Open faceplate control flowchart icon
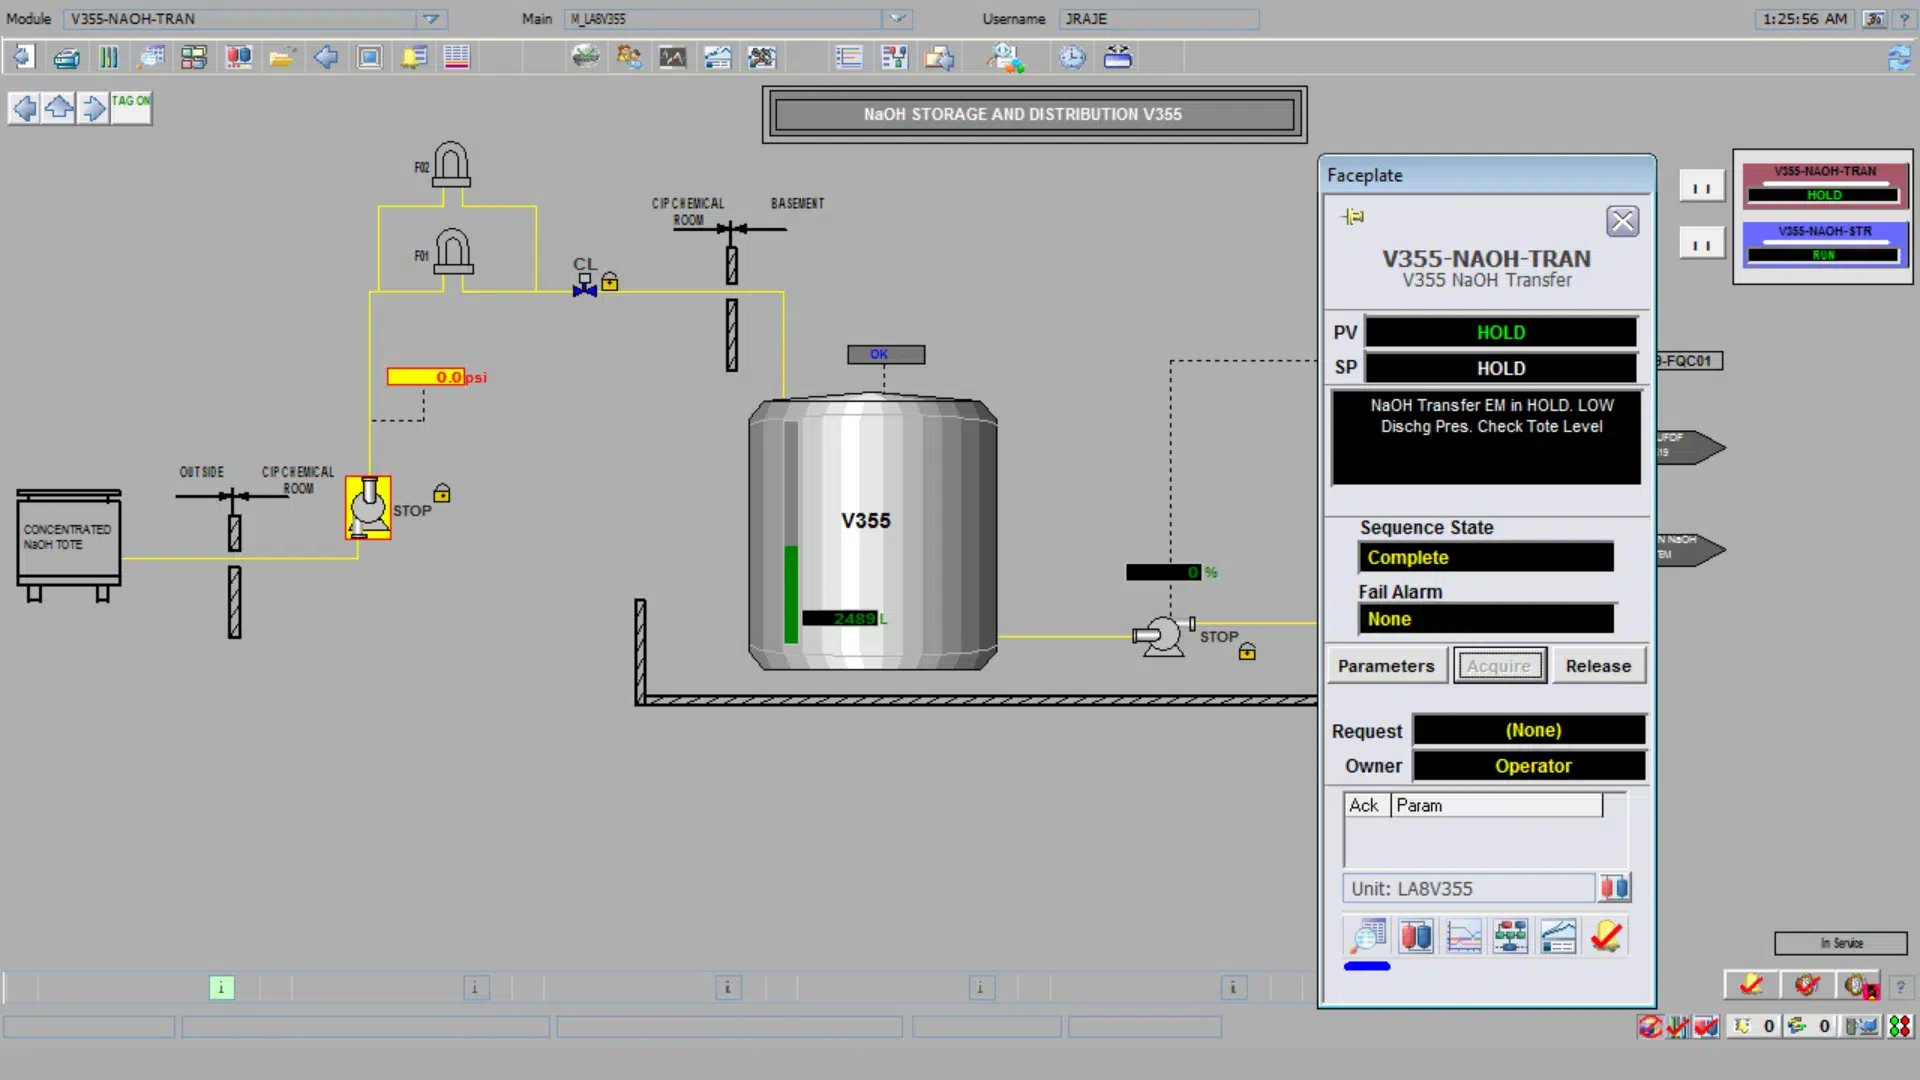1920x1080 pixels. coord(1511,937)
